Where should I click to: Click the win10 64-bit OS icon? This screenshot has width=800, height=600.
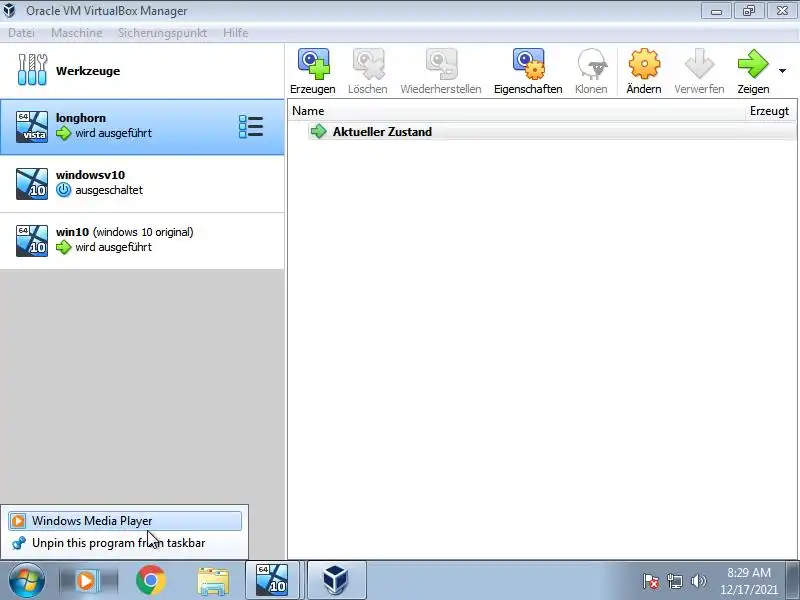click(32, 241)
